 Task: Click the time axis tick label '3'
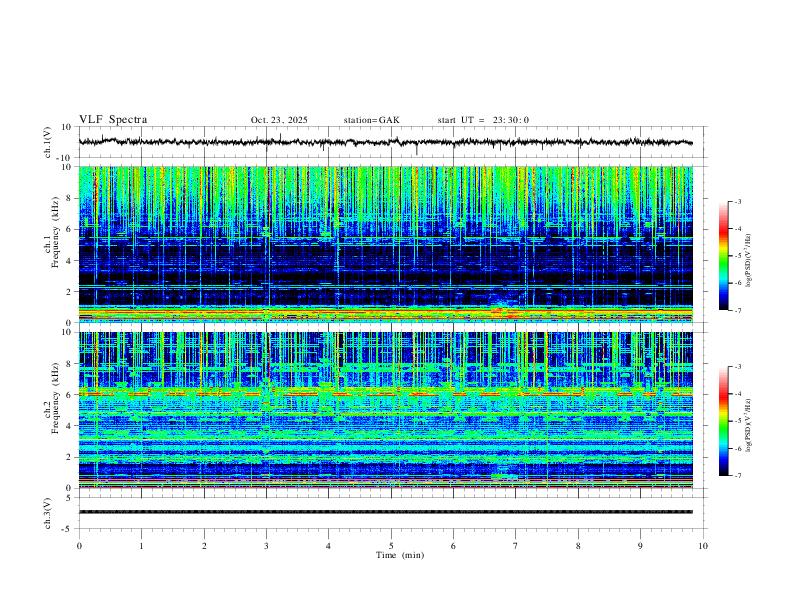point(266,546)
